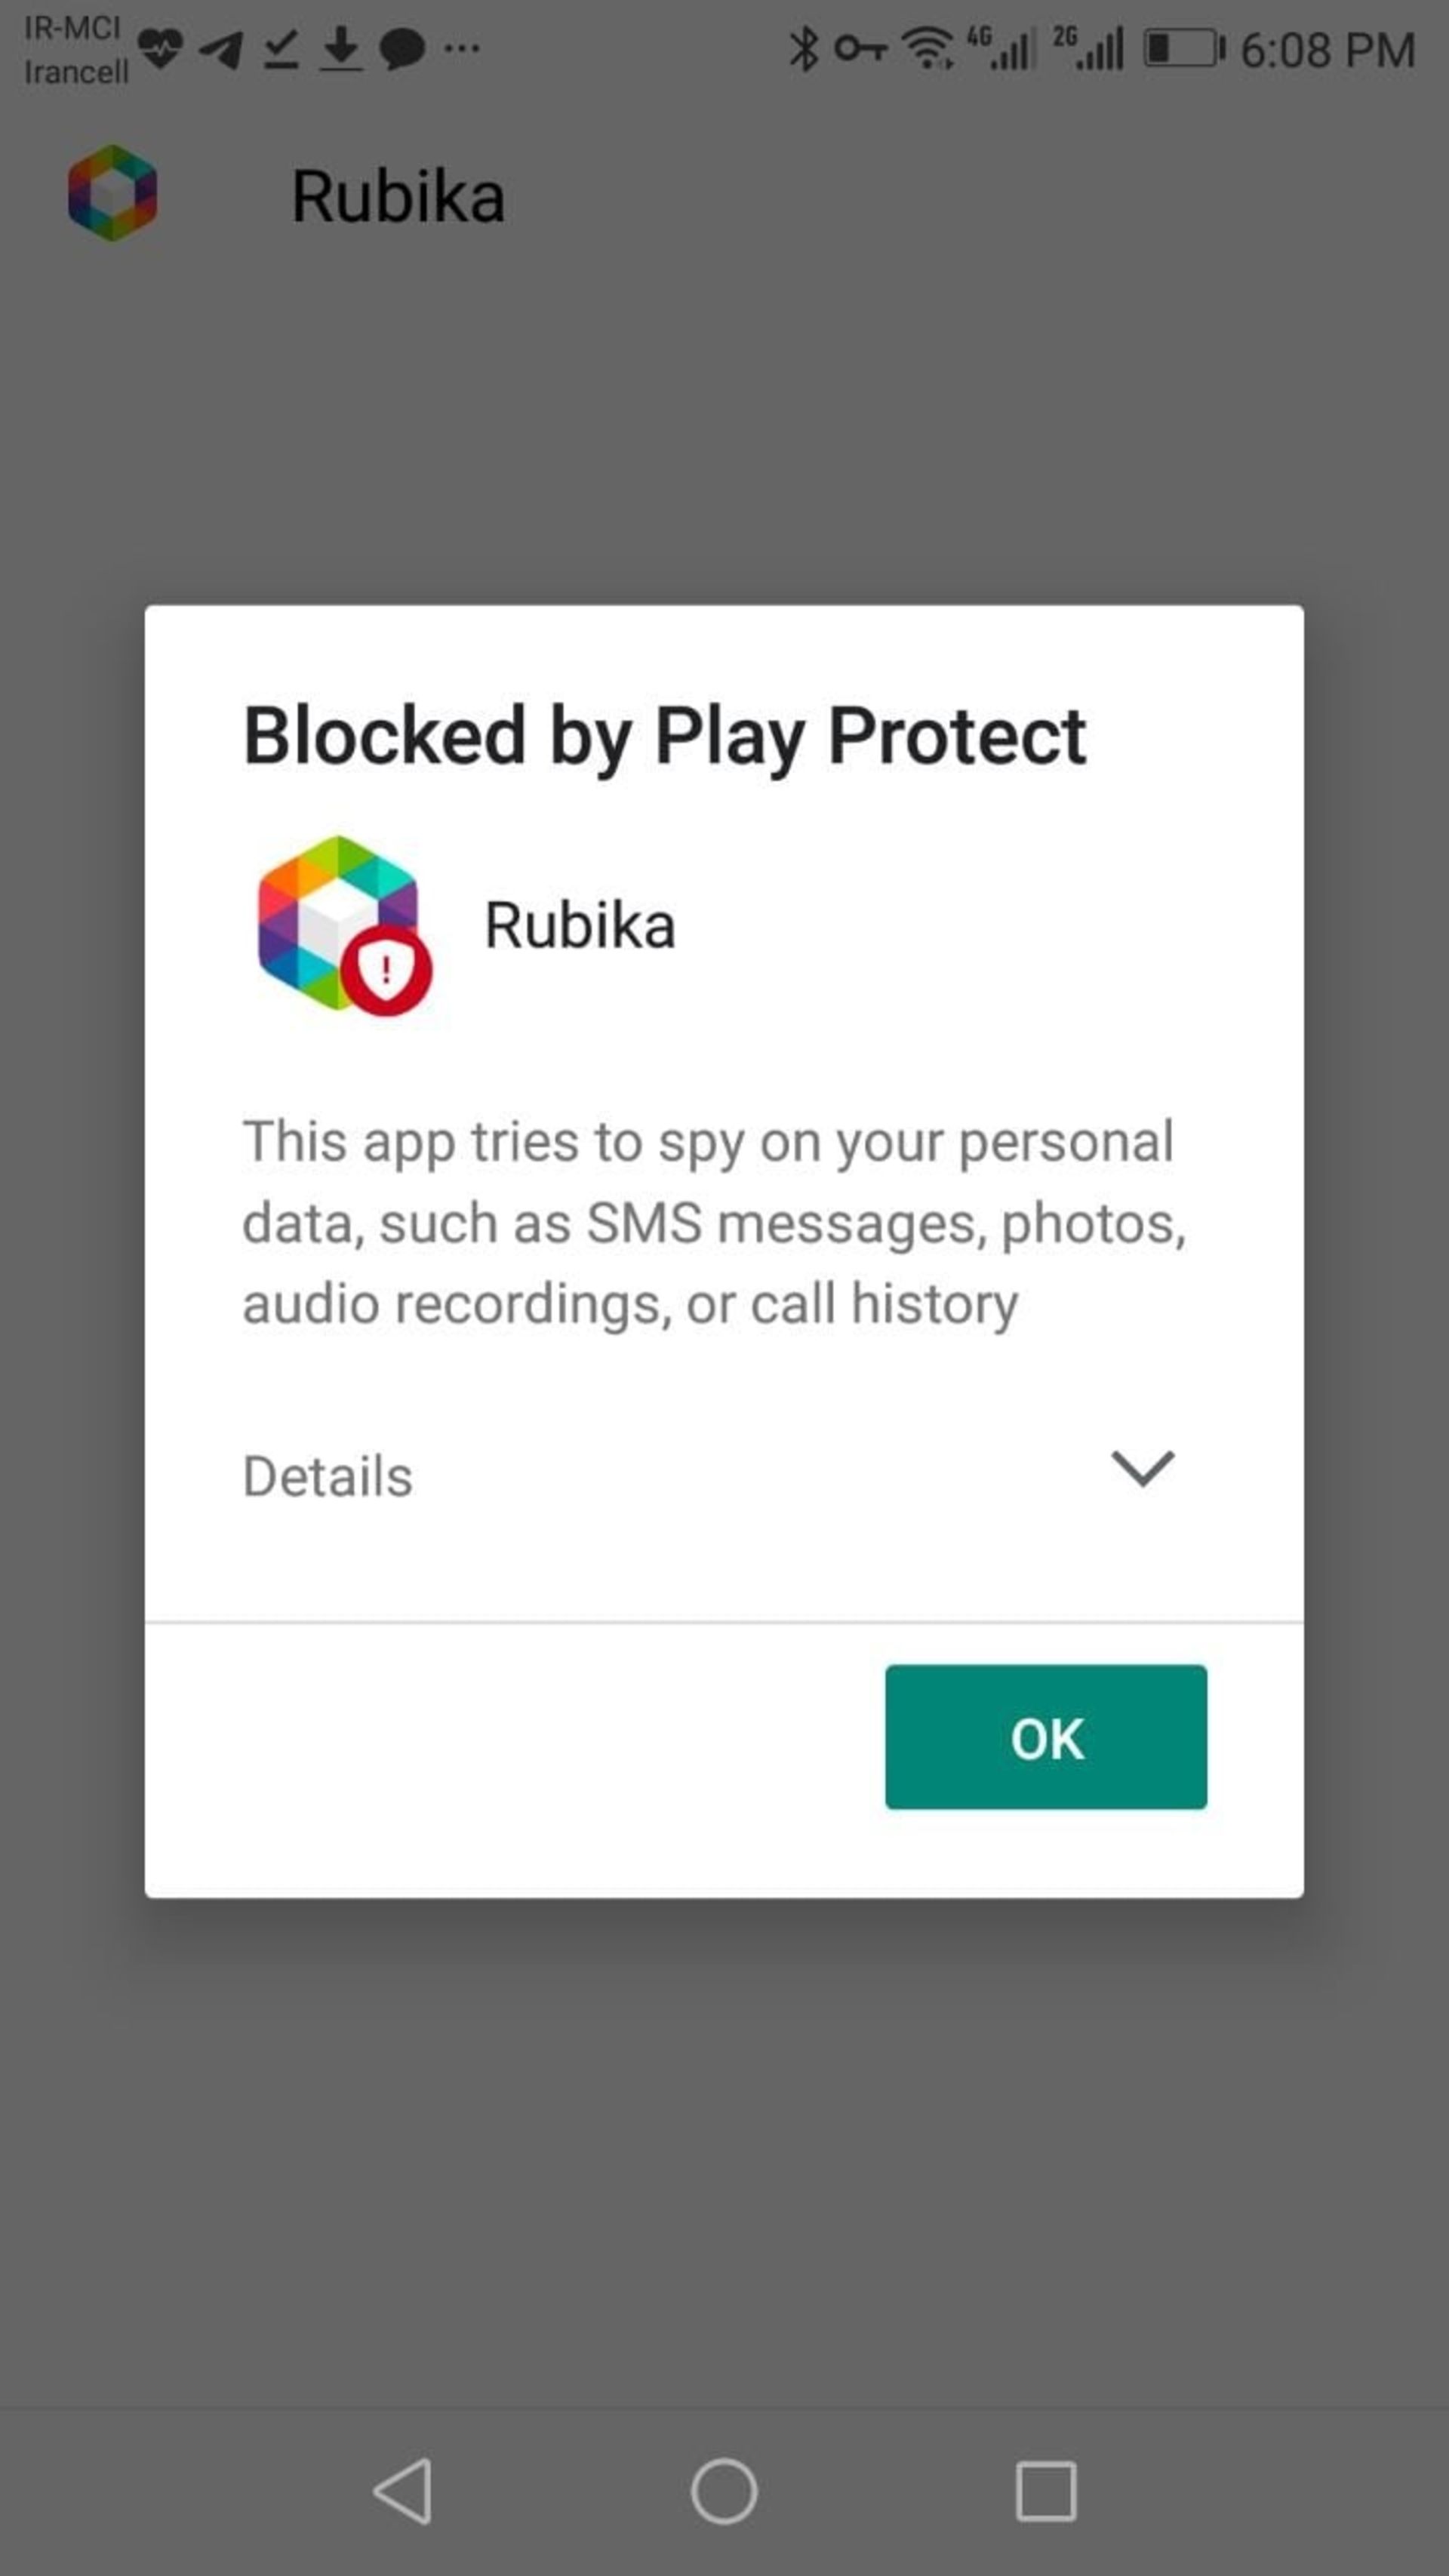Click the Rubika icon with red shield badge
The width and height of the screenshot is (1449, 2576).
coord(342,925)
